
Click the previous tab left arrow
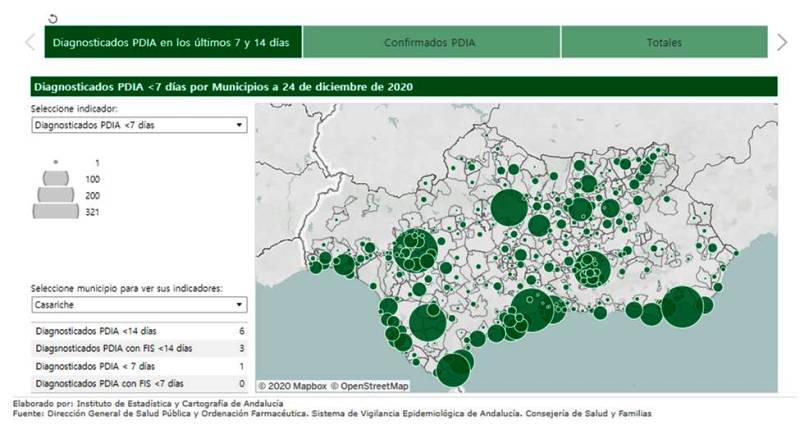[x=29, y=42]
